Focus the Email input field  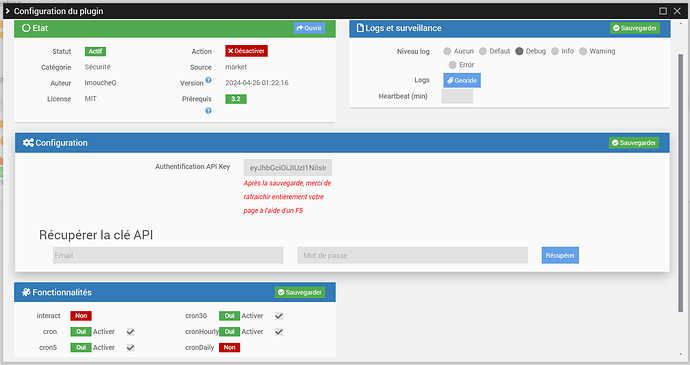168,255
